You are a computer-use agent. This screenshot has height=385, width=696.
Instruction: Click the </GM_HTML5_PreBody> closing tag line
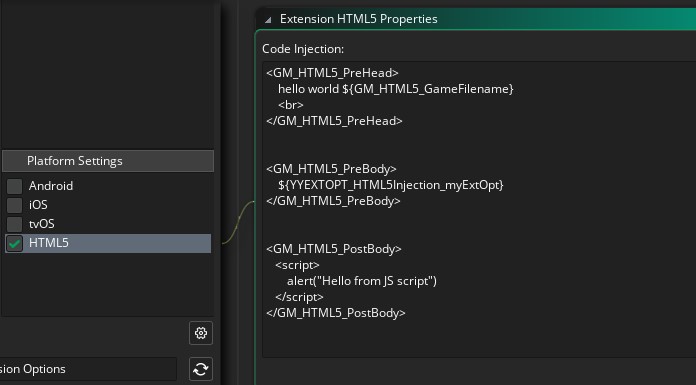click(333, 201)
